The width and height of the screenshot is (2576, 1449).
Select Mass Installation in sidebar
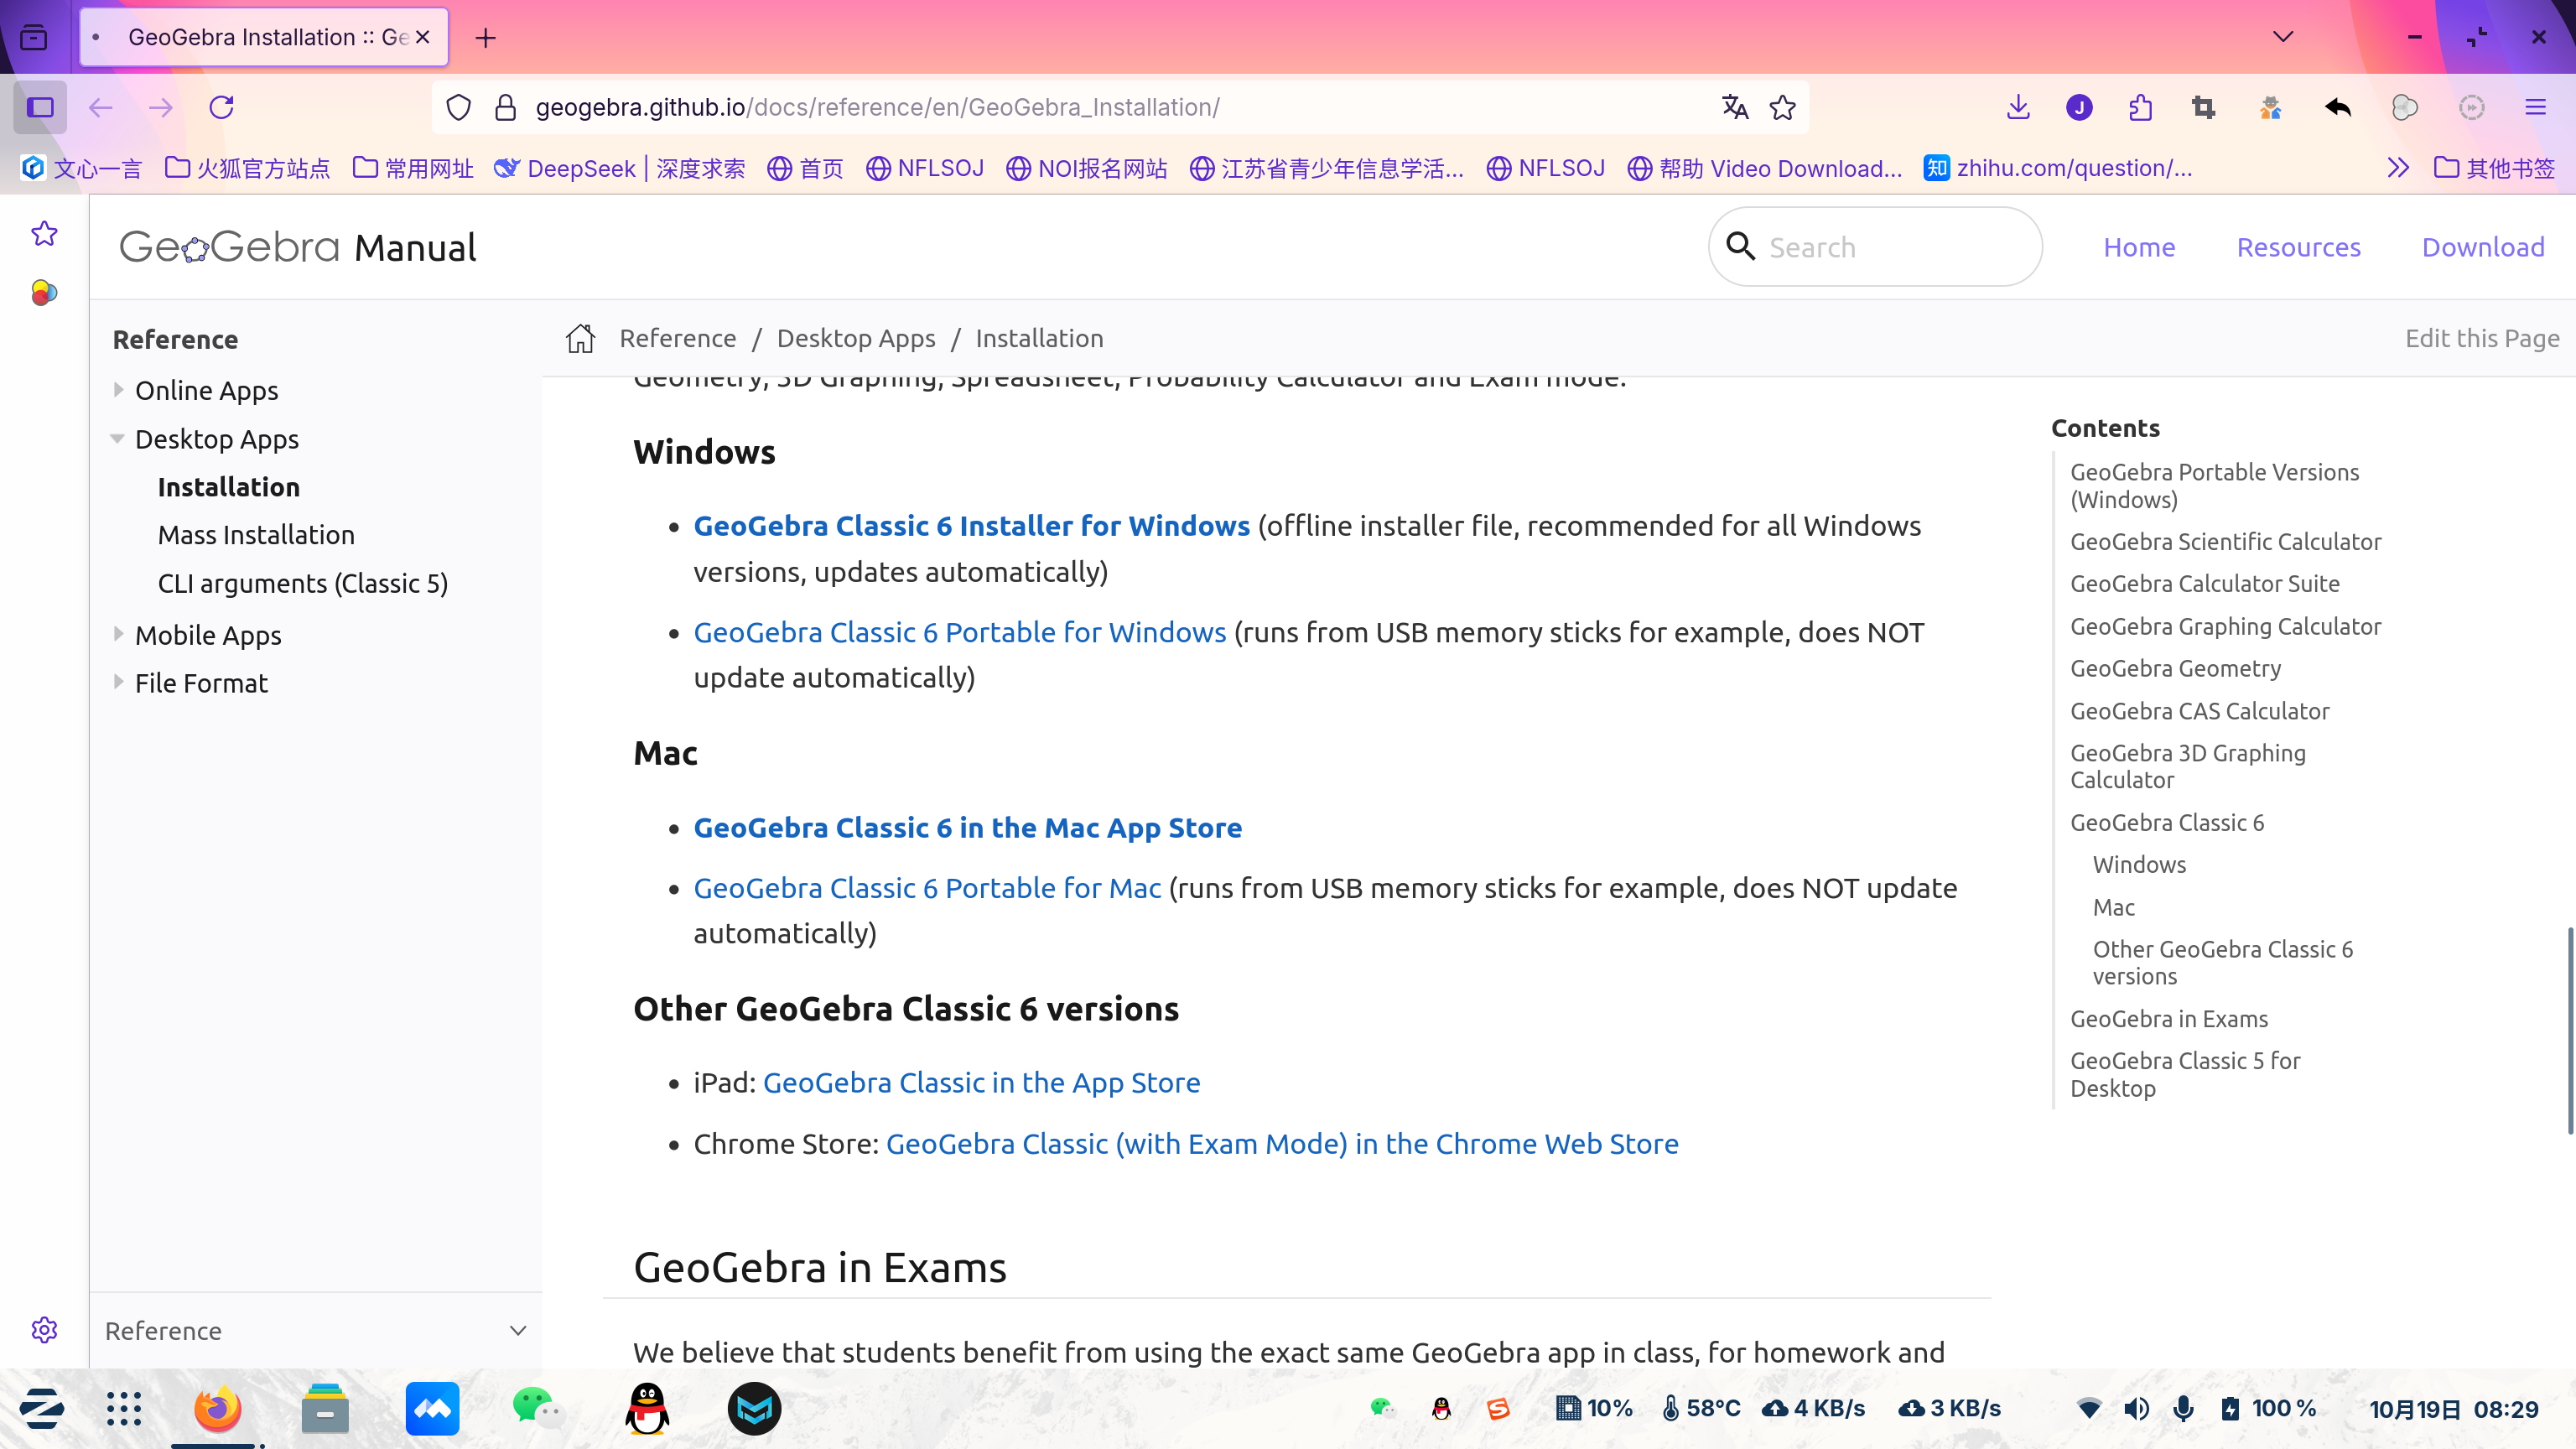pyautogui.click(x=256, y=535)
